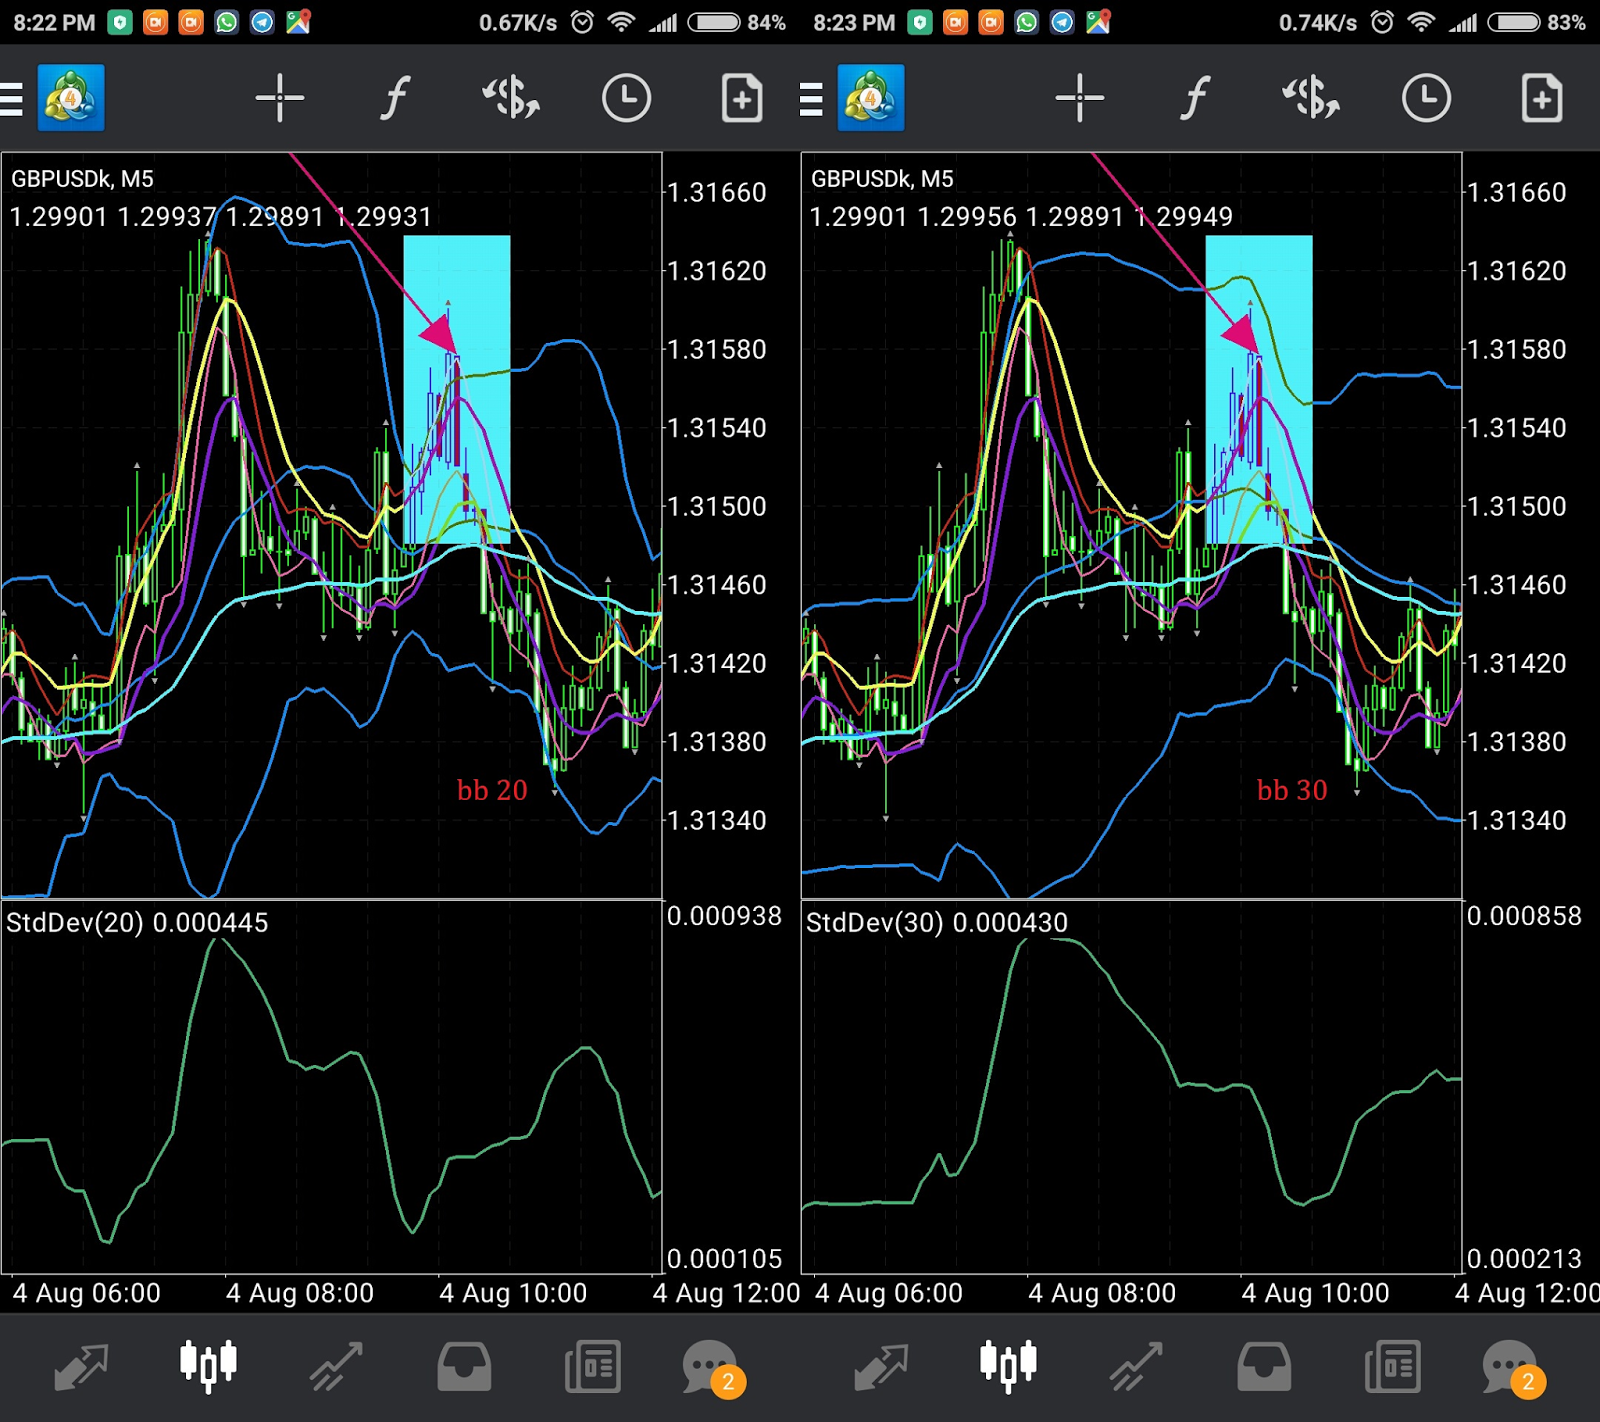The height and width of the screenshot is (1422, 1600).
Task: Tap the StdDev(20) 0.000445 indicator label
Action: 137,922
